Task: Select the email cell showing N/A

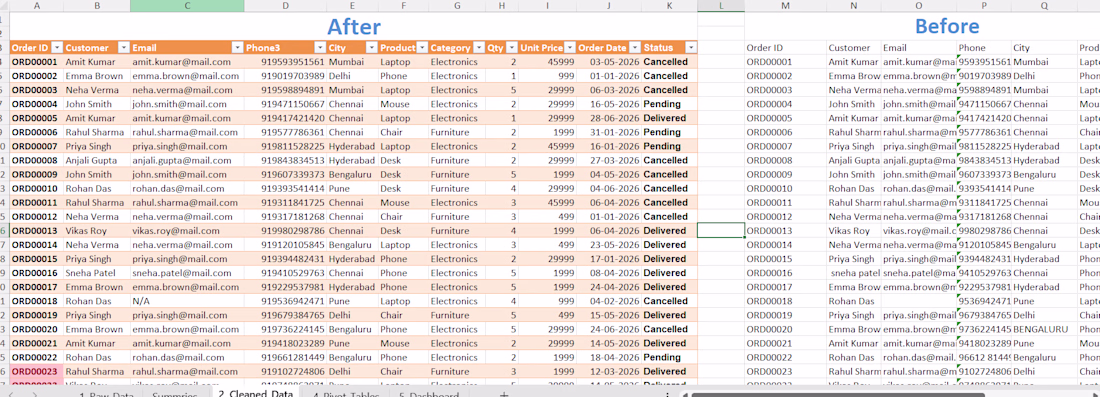Action: [x=187, y=301]
